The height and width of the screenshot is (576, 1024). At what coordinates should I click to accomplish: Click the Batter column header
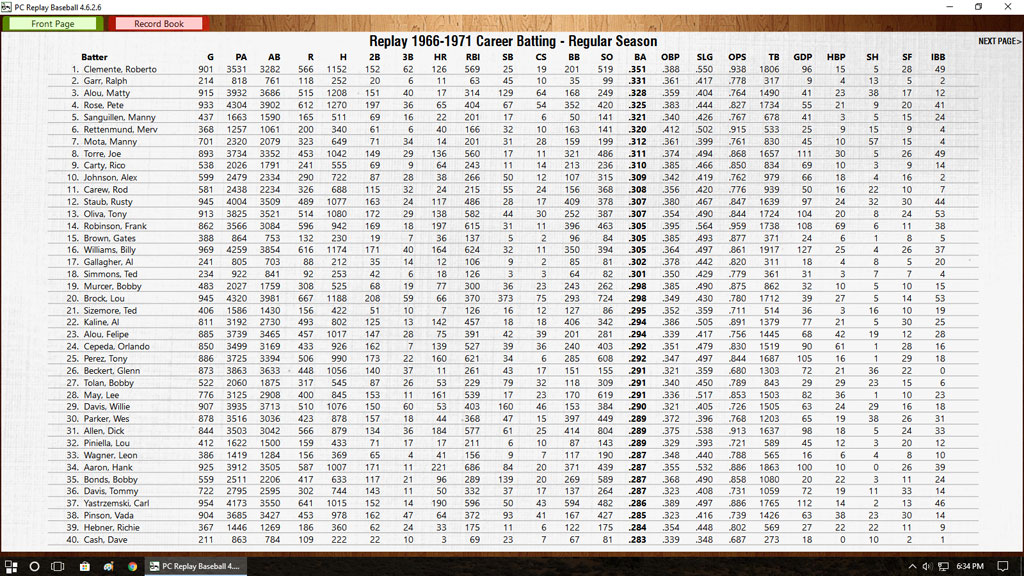(x=95, y=57)
